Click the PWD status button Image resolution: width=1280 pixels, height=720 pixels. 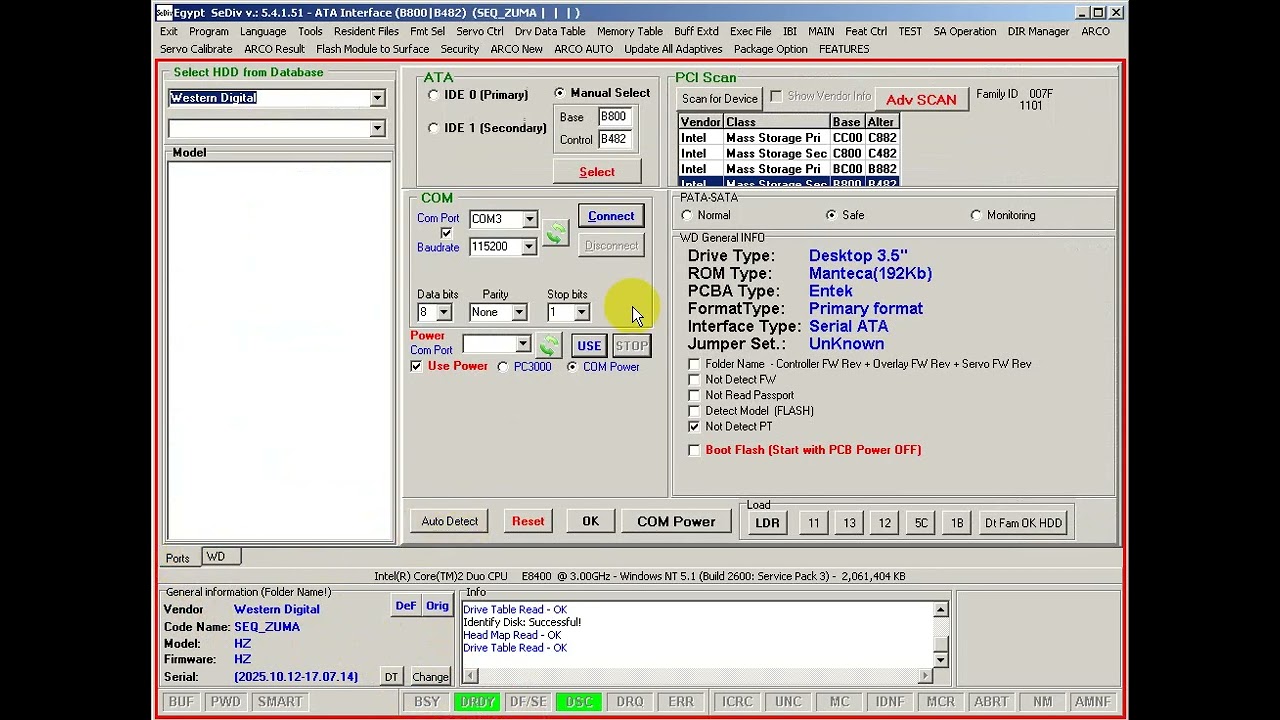click(x=225, y=702)
